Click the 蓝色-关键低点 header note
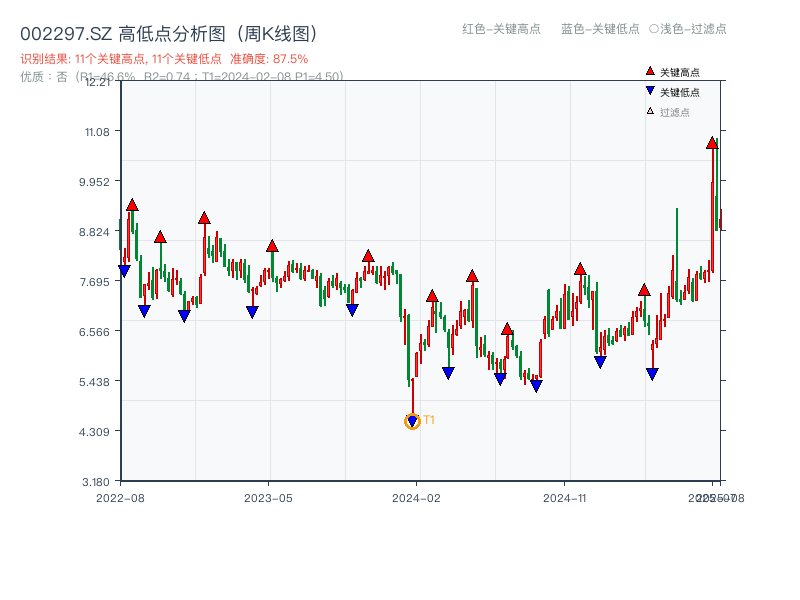 tap(600, 29)
